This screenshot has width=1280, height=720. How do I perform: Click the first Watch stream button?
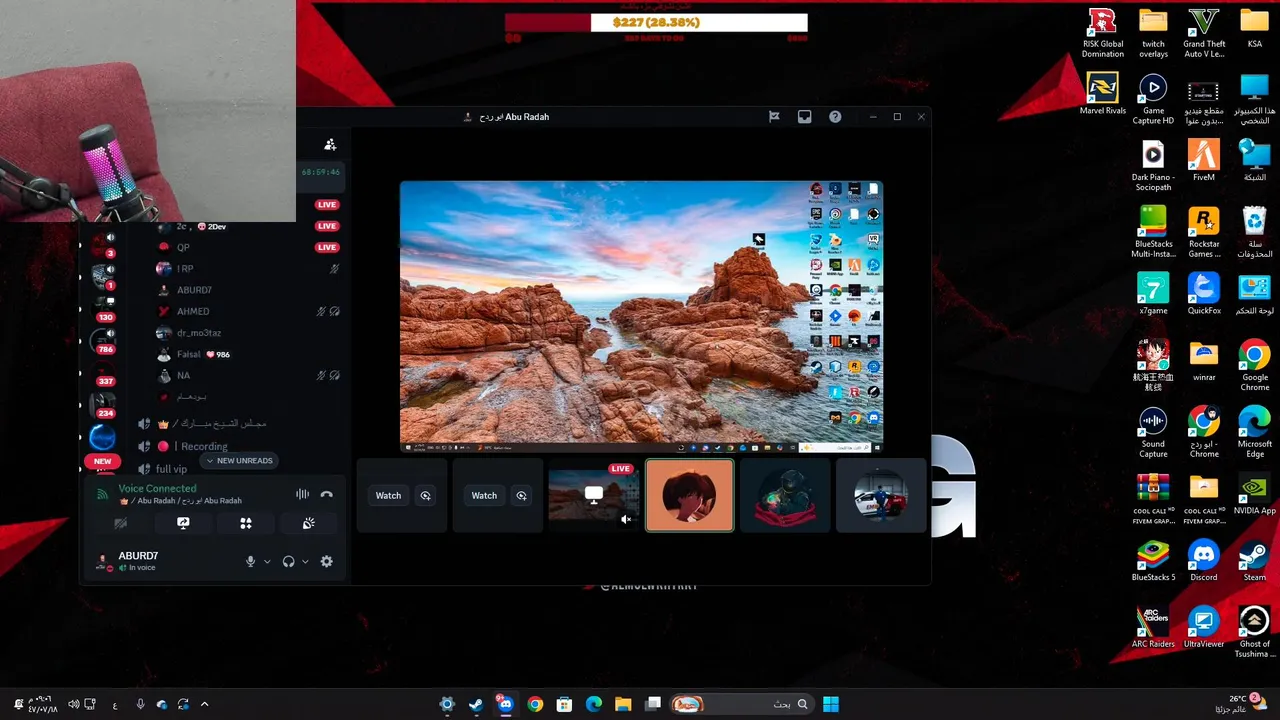[x=388, y=495]
